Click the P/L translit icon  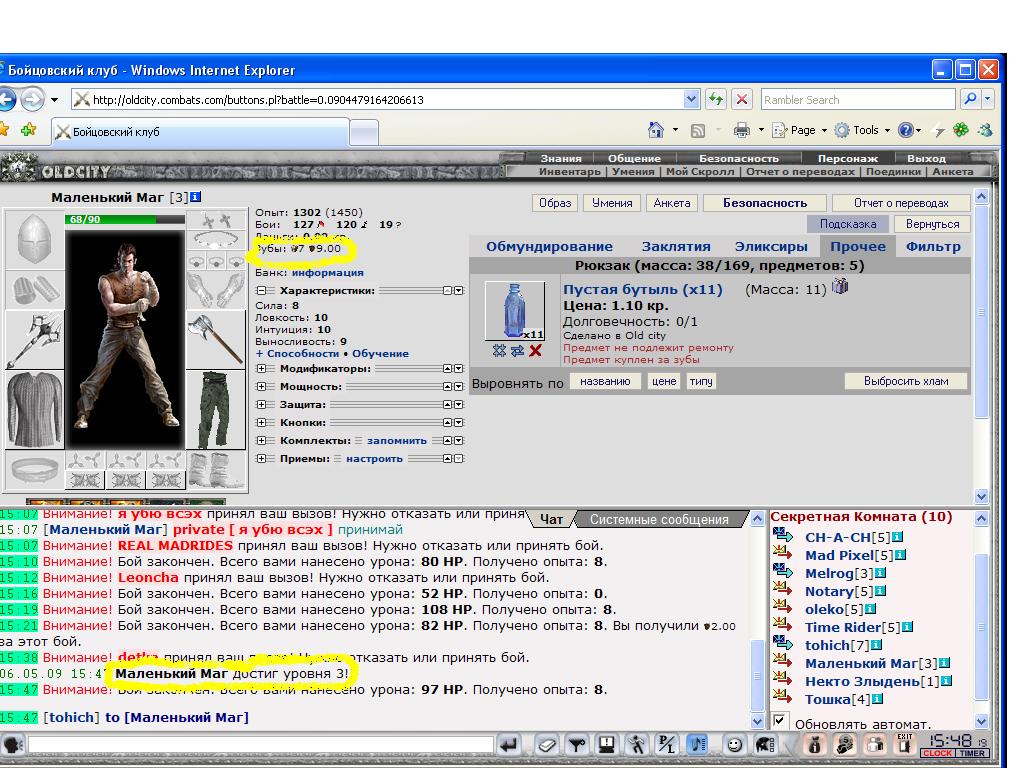(x=667, y=744)
